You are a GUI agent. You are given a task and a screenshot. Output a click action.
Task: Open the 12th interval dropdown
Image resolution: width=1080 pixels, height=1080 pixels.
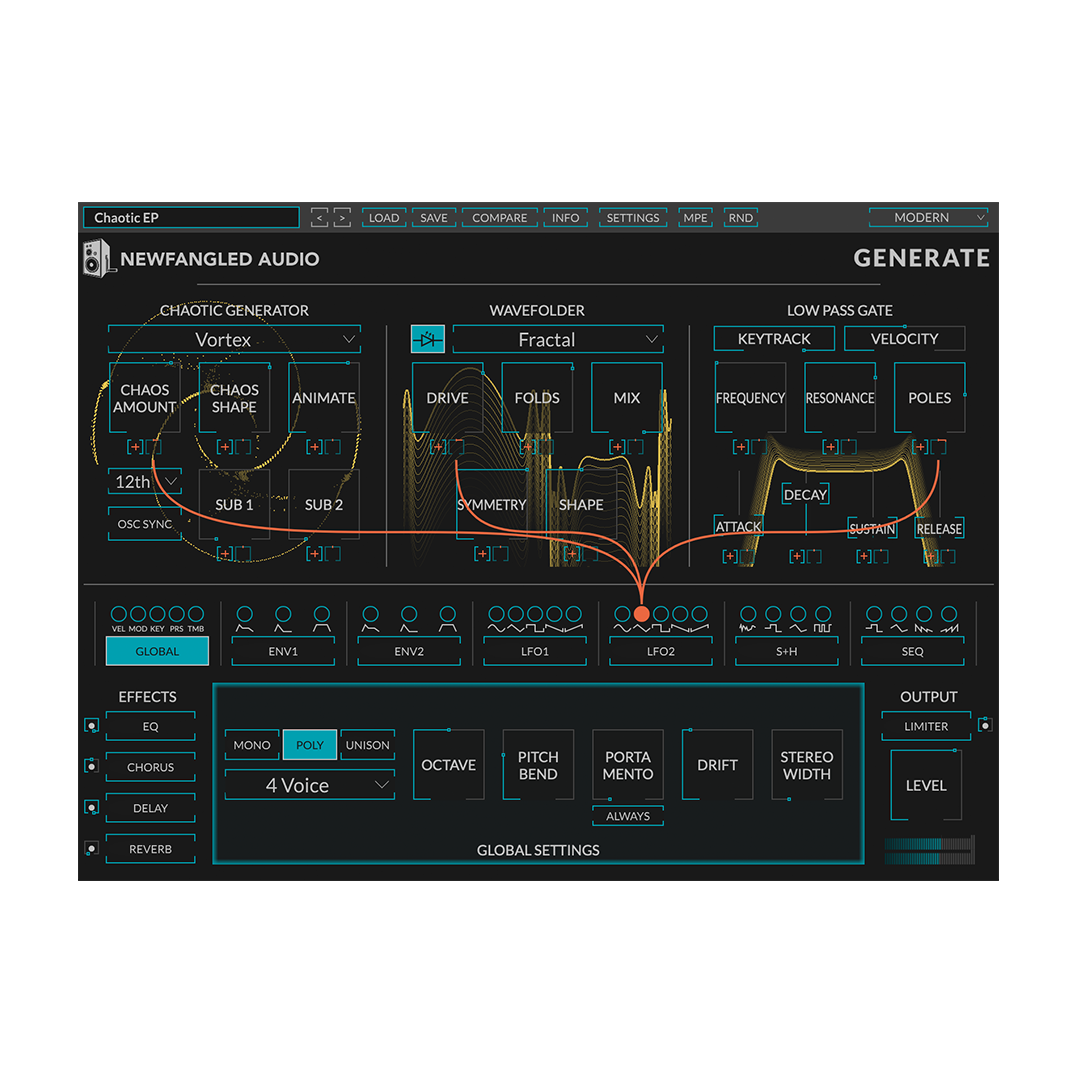145,481
